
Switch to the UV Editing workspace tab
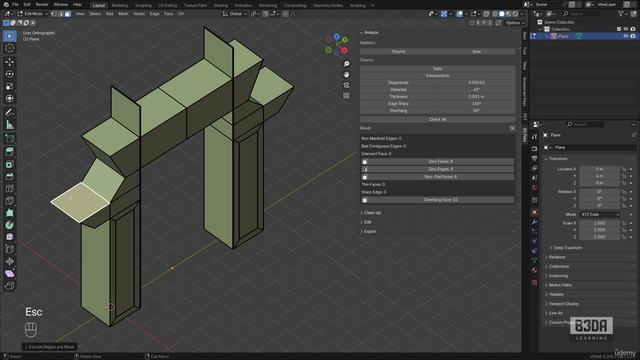[168, 5]
